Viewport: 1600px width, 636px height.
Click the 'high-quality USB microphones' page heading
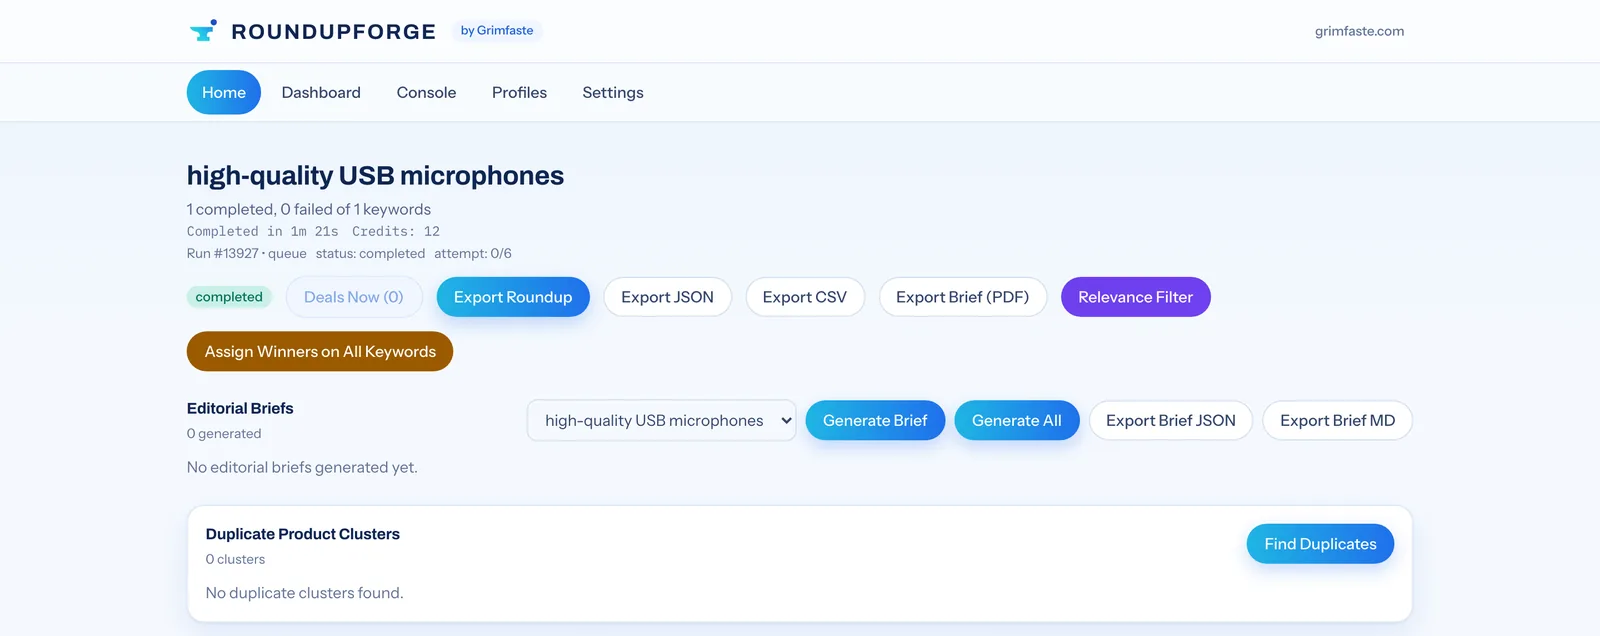click(x=375, y=176)
